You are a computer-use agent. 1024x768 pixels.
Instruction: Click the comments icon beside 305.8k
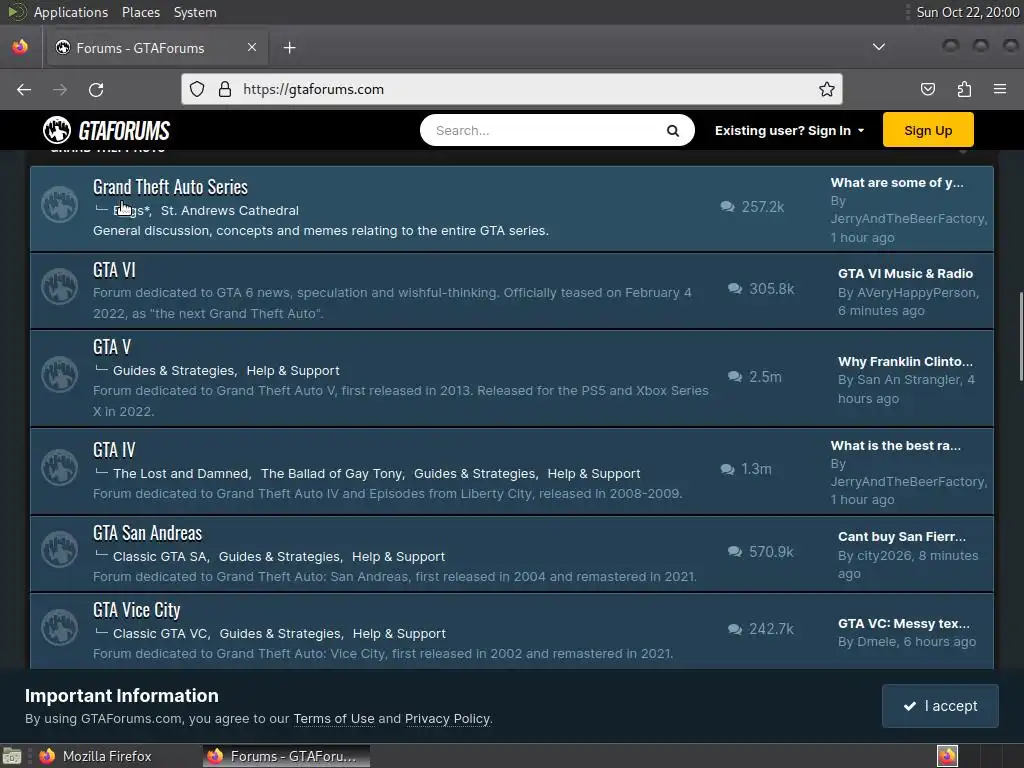[735, 289]
